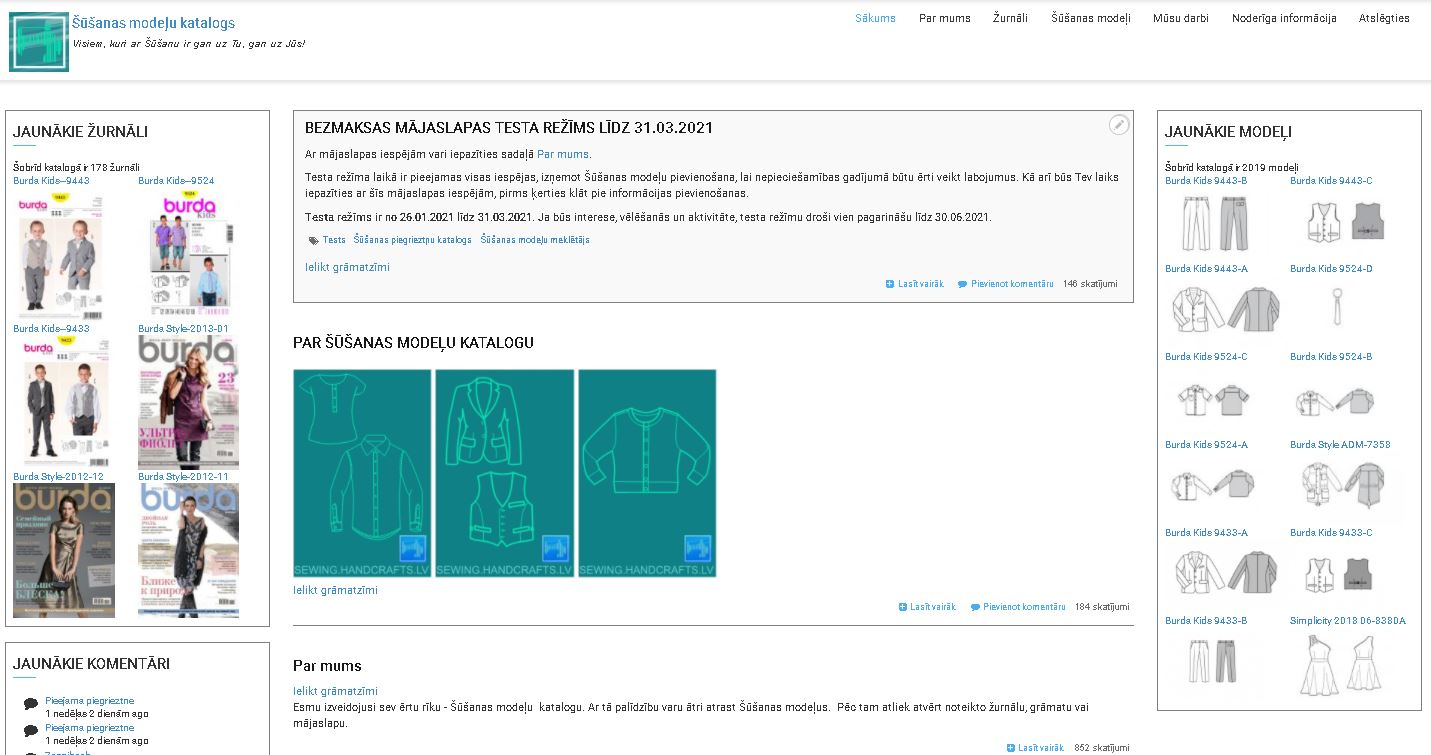
Task: Click Ielikt grāmatzīmi below the catalog images
Action: point(335,590)
